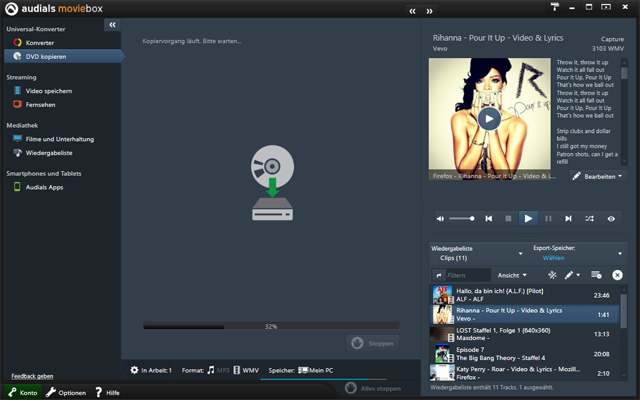Click the copy progress bar
640x400 pixels.
(271, 326)
